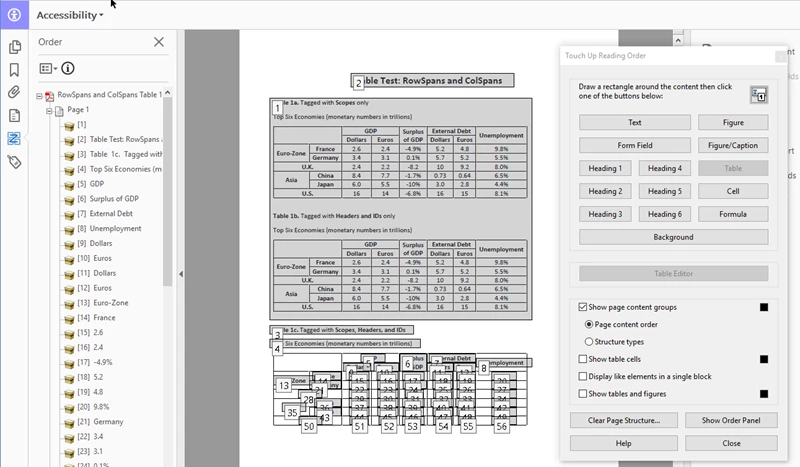Click the Figure button
Viewport: 800px width, 467px height.
tap(733, 122)
